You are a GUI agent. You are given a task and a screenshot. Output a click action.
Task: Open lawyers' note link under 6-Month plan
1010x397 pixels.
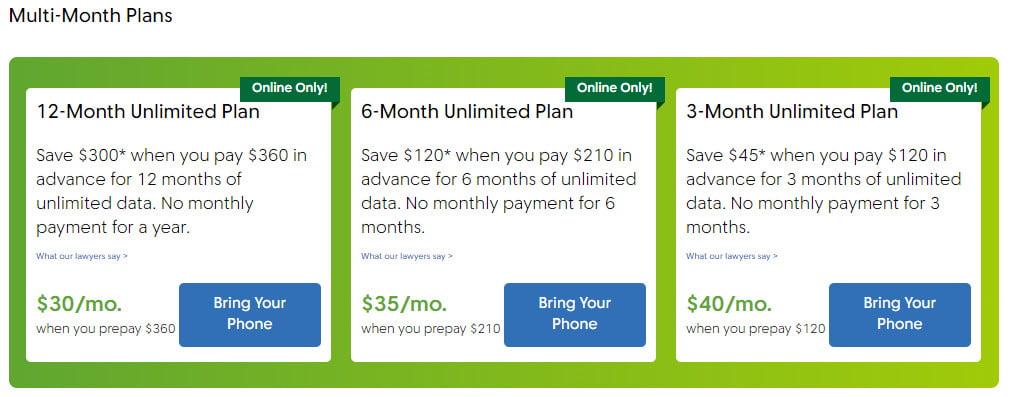(406, 256)
